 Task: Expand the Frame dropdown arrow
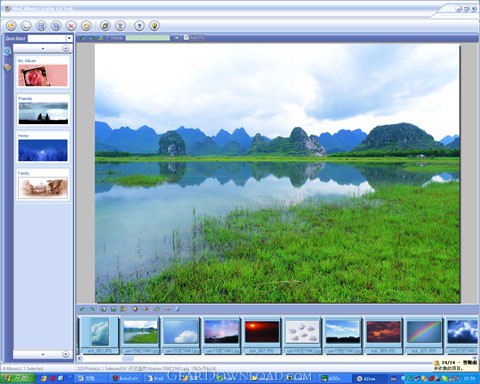point(176,38)
